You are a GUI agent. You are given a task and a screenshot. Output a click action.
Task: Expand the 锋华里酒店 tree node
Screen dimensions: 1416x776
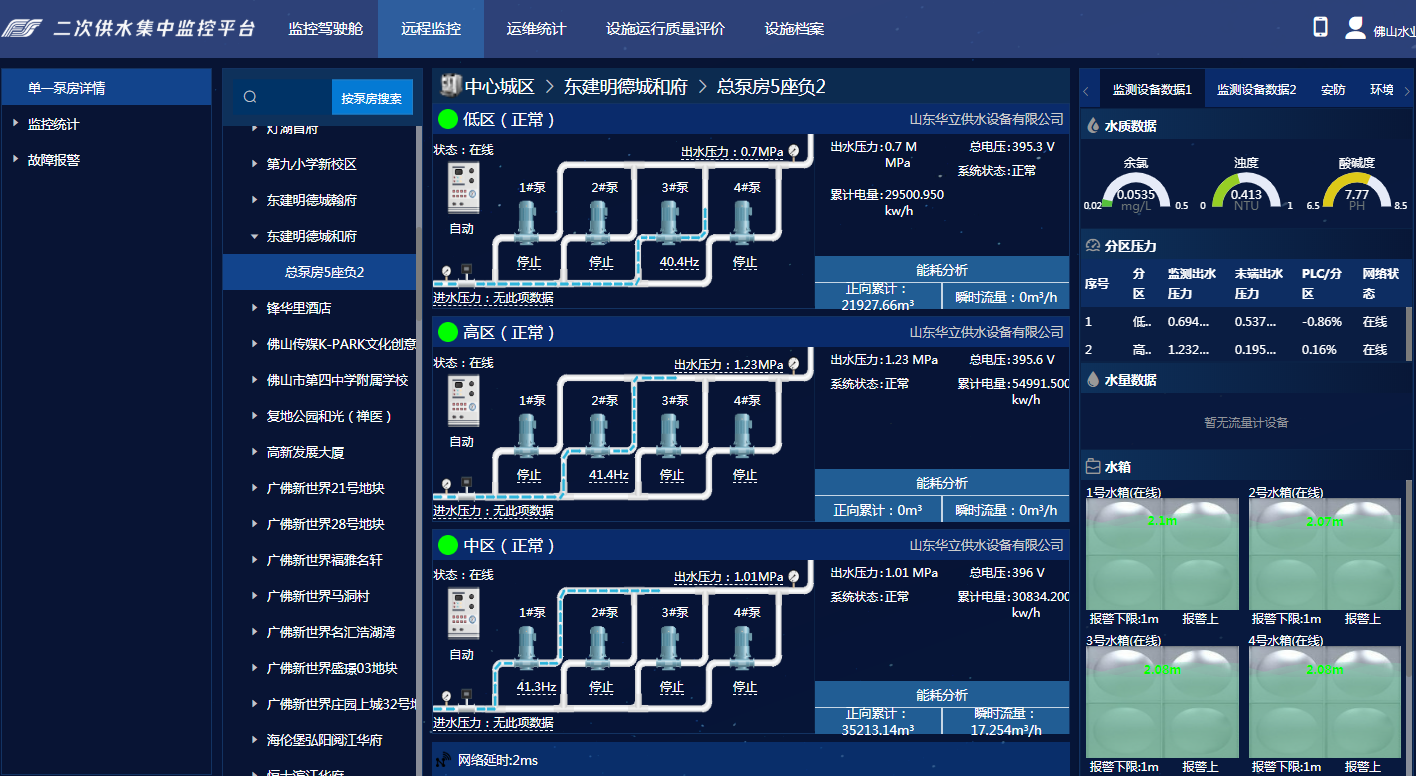254,309
